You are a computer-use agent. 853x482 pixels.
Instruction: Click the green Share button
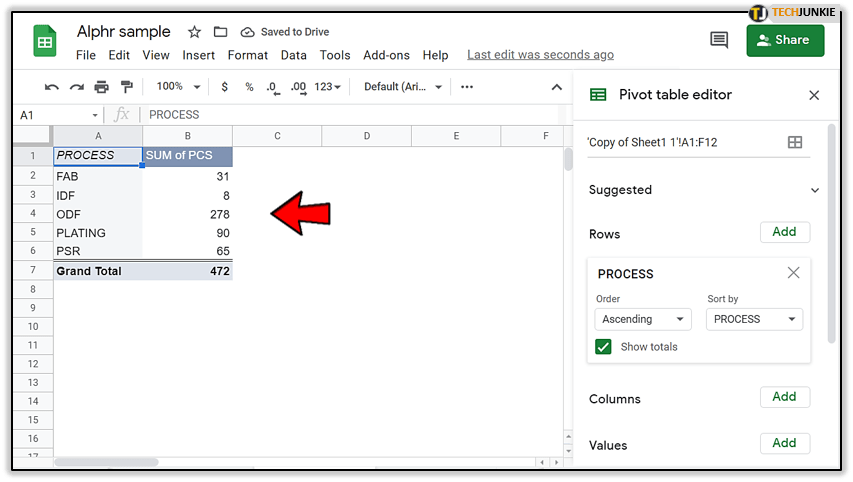coord(785,40)
